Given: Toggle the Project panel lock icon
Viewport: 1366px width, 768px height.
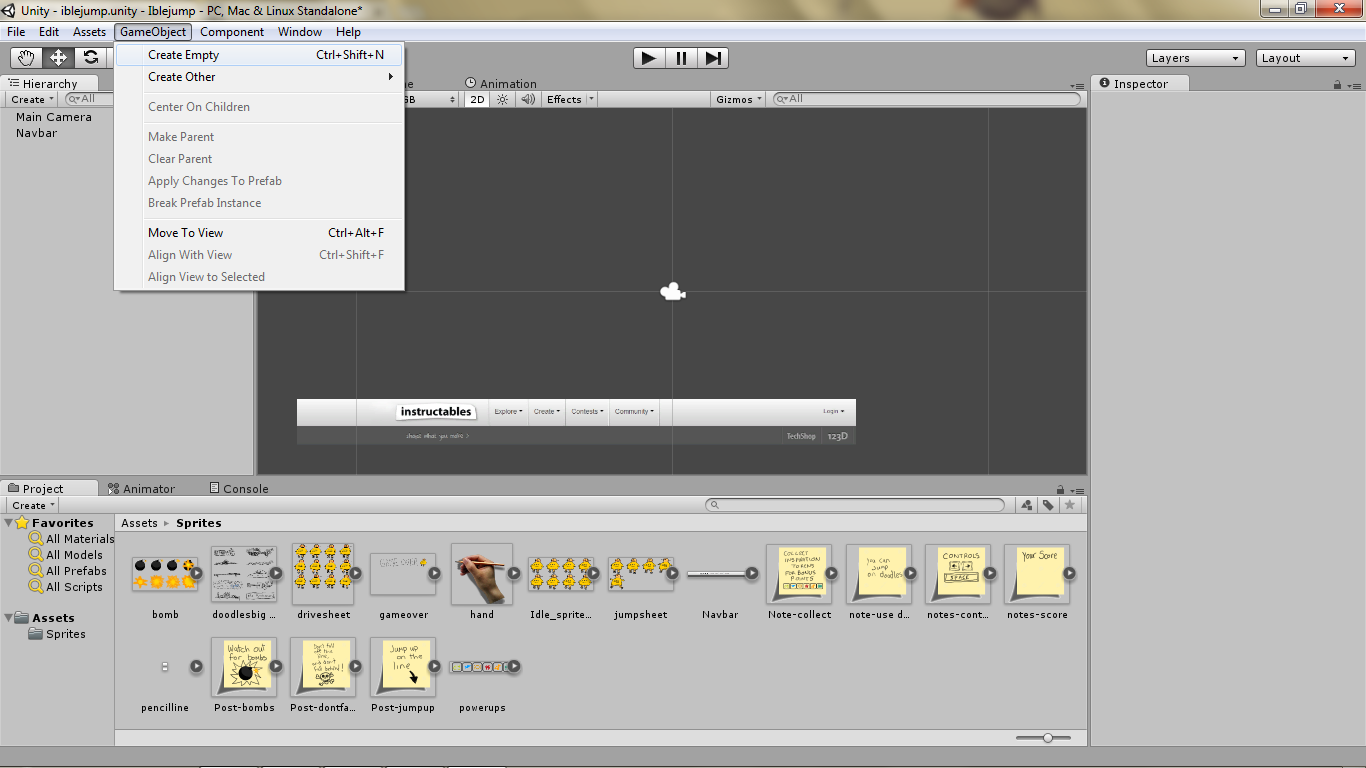Looking at the screenshot, I should tap(1061, 490).
